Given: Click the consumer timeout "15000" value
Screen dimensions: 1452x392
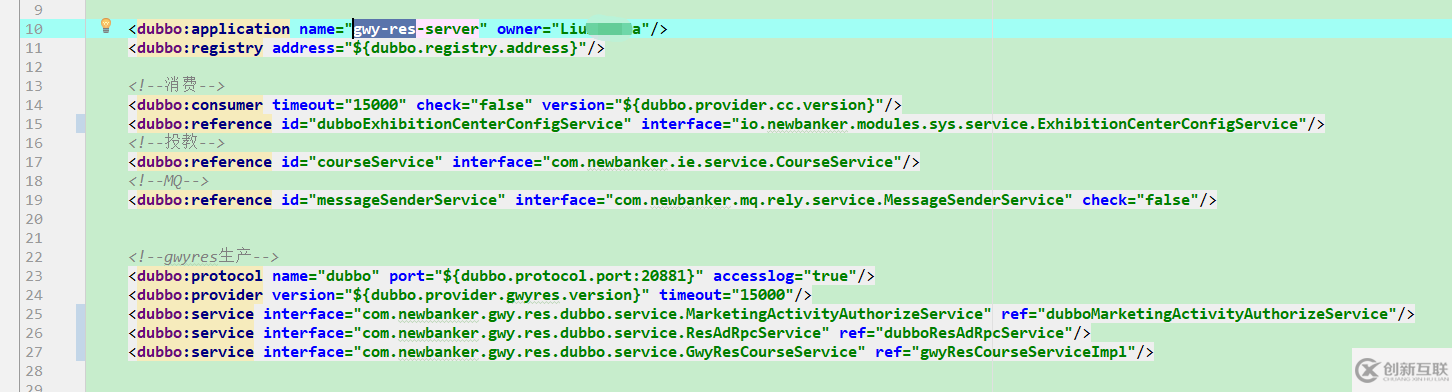Looking at the screenshot, I should click(376, 105).
